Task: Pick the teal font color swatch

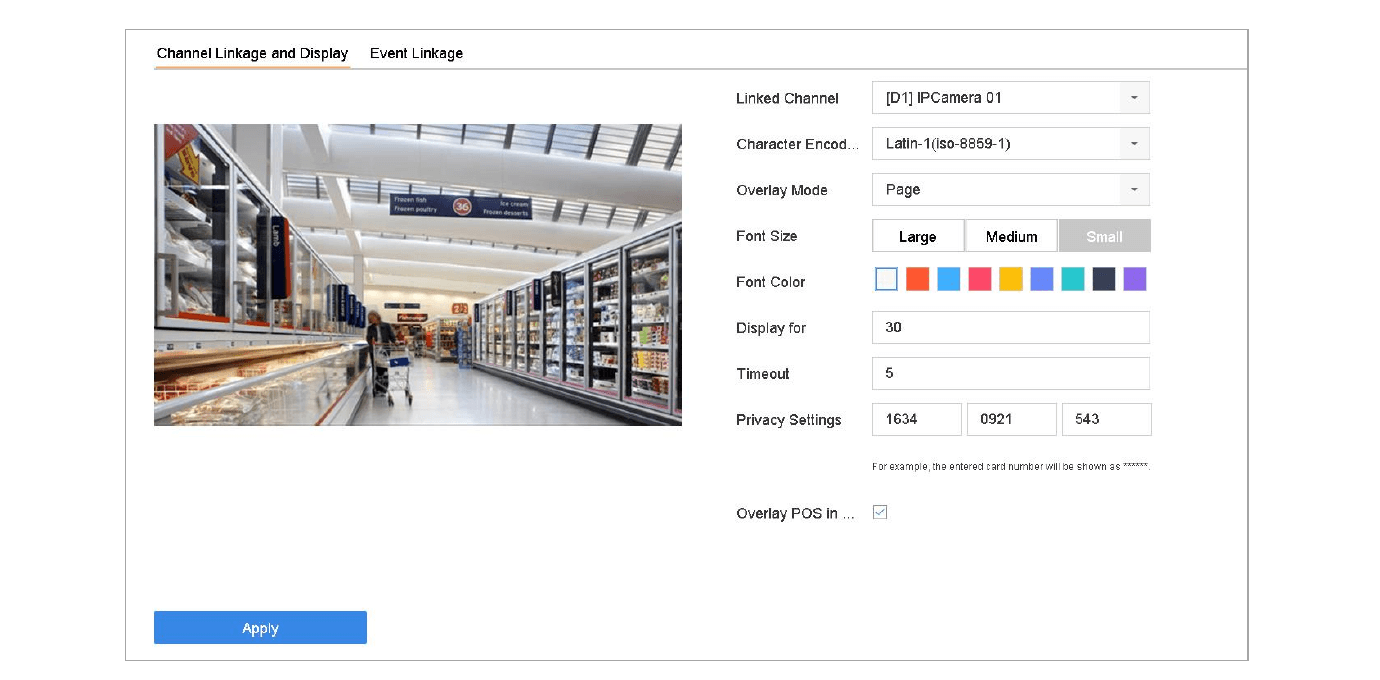Action: (x=1072, y=279)
